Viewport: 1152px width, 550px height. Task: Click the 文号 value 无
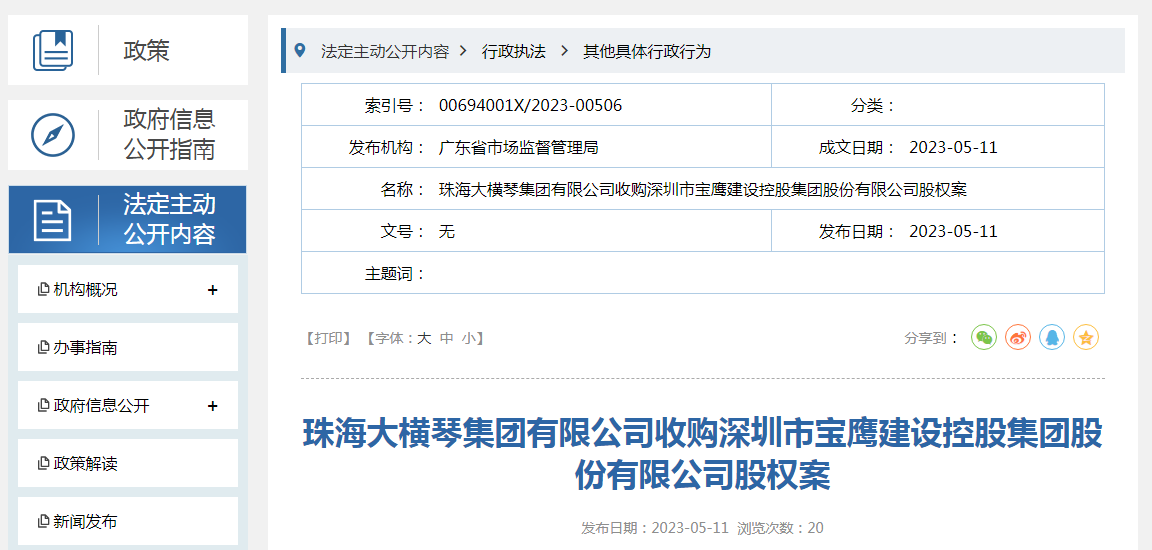(447, 231)
